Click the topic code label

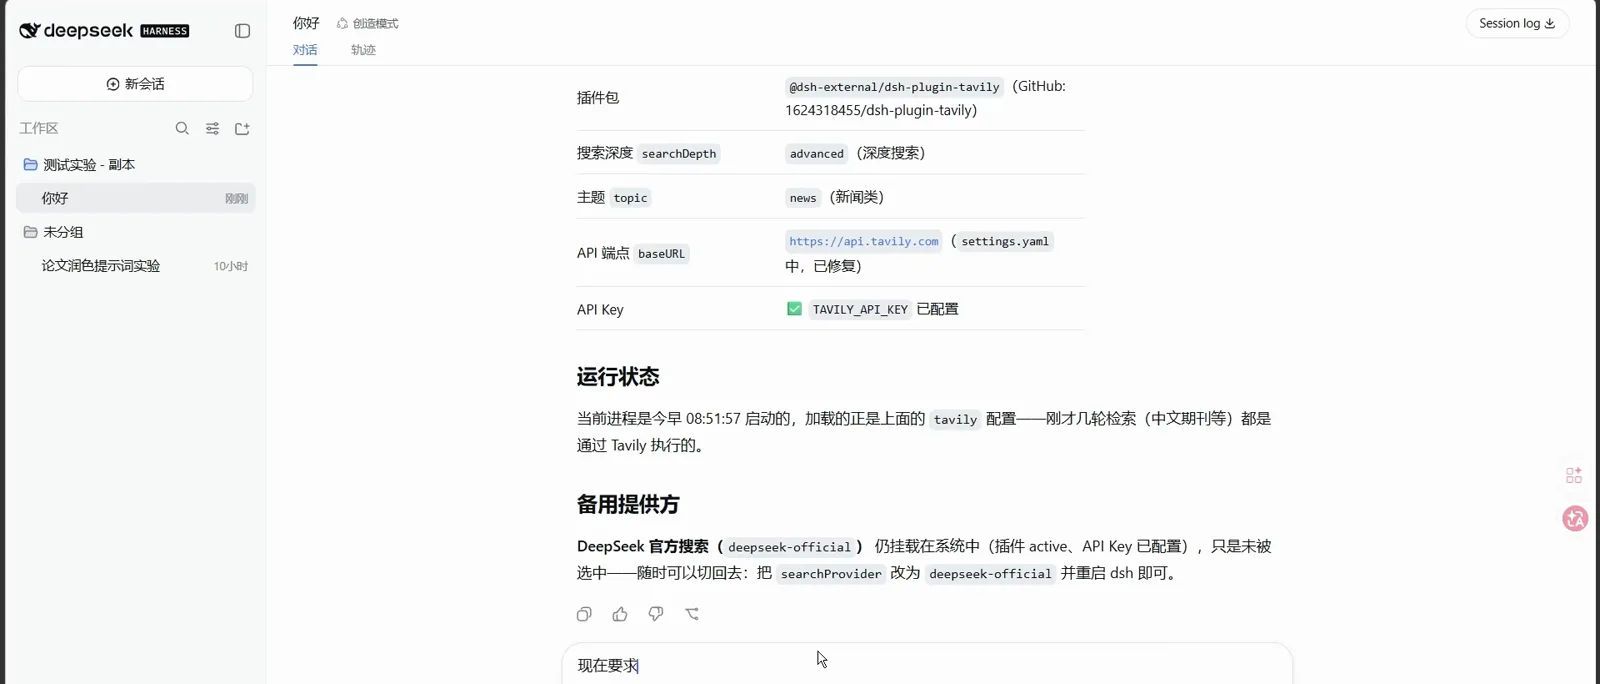[x=631, y=198]
